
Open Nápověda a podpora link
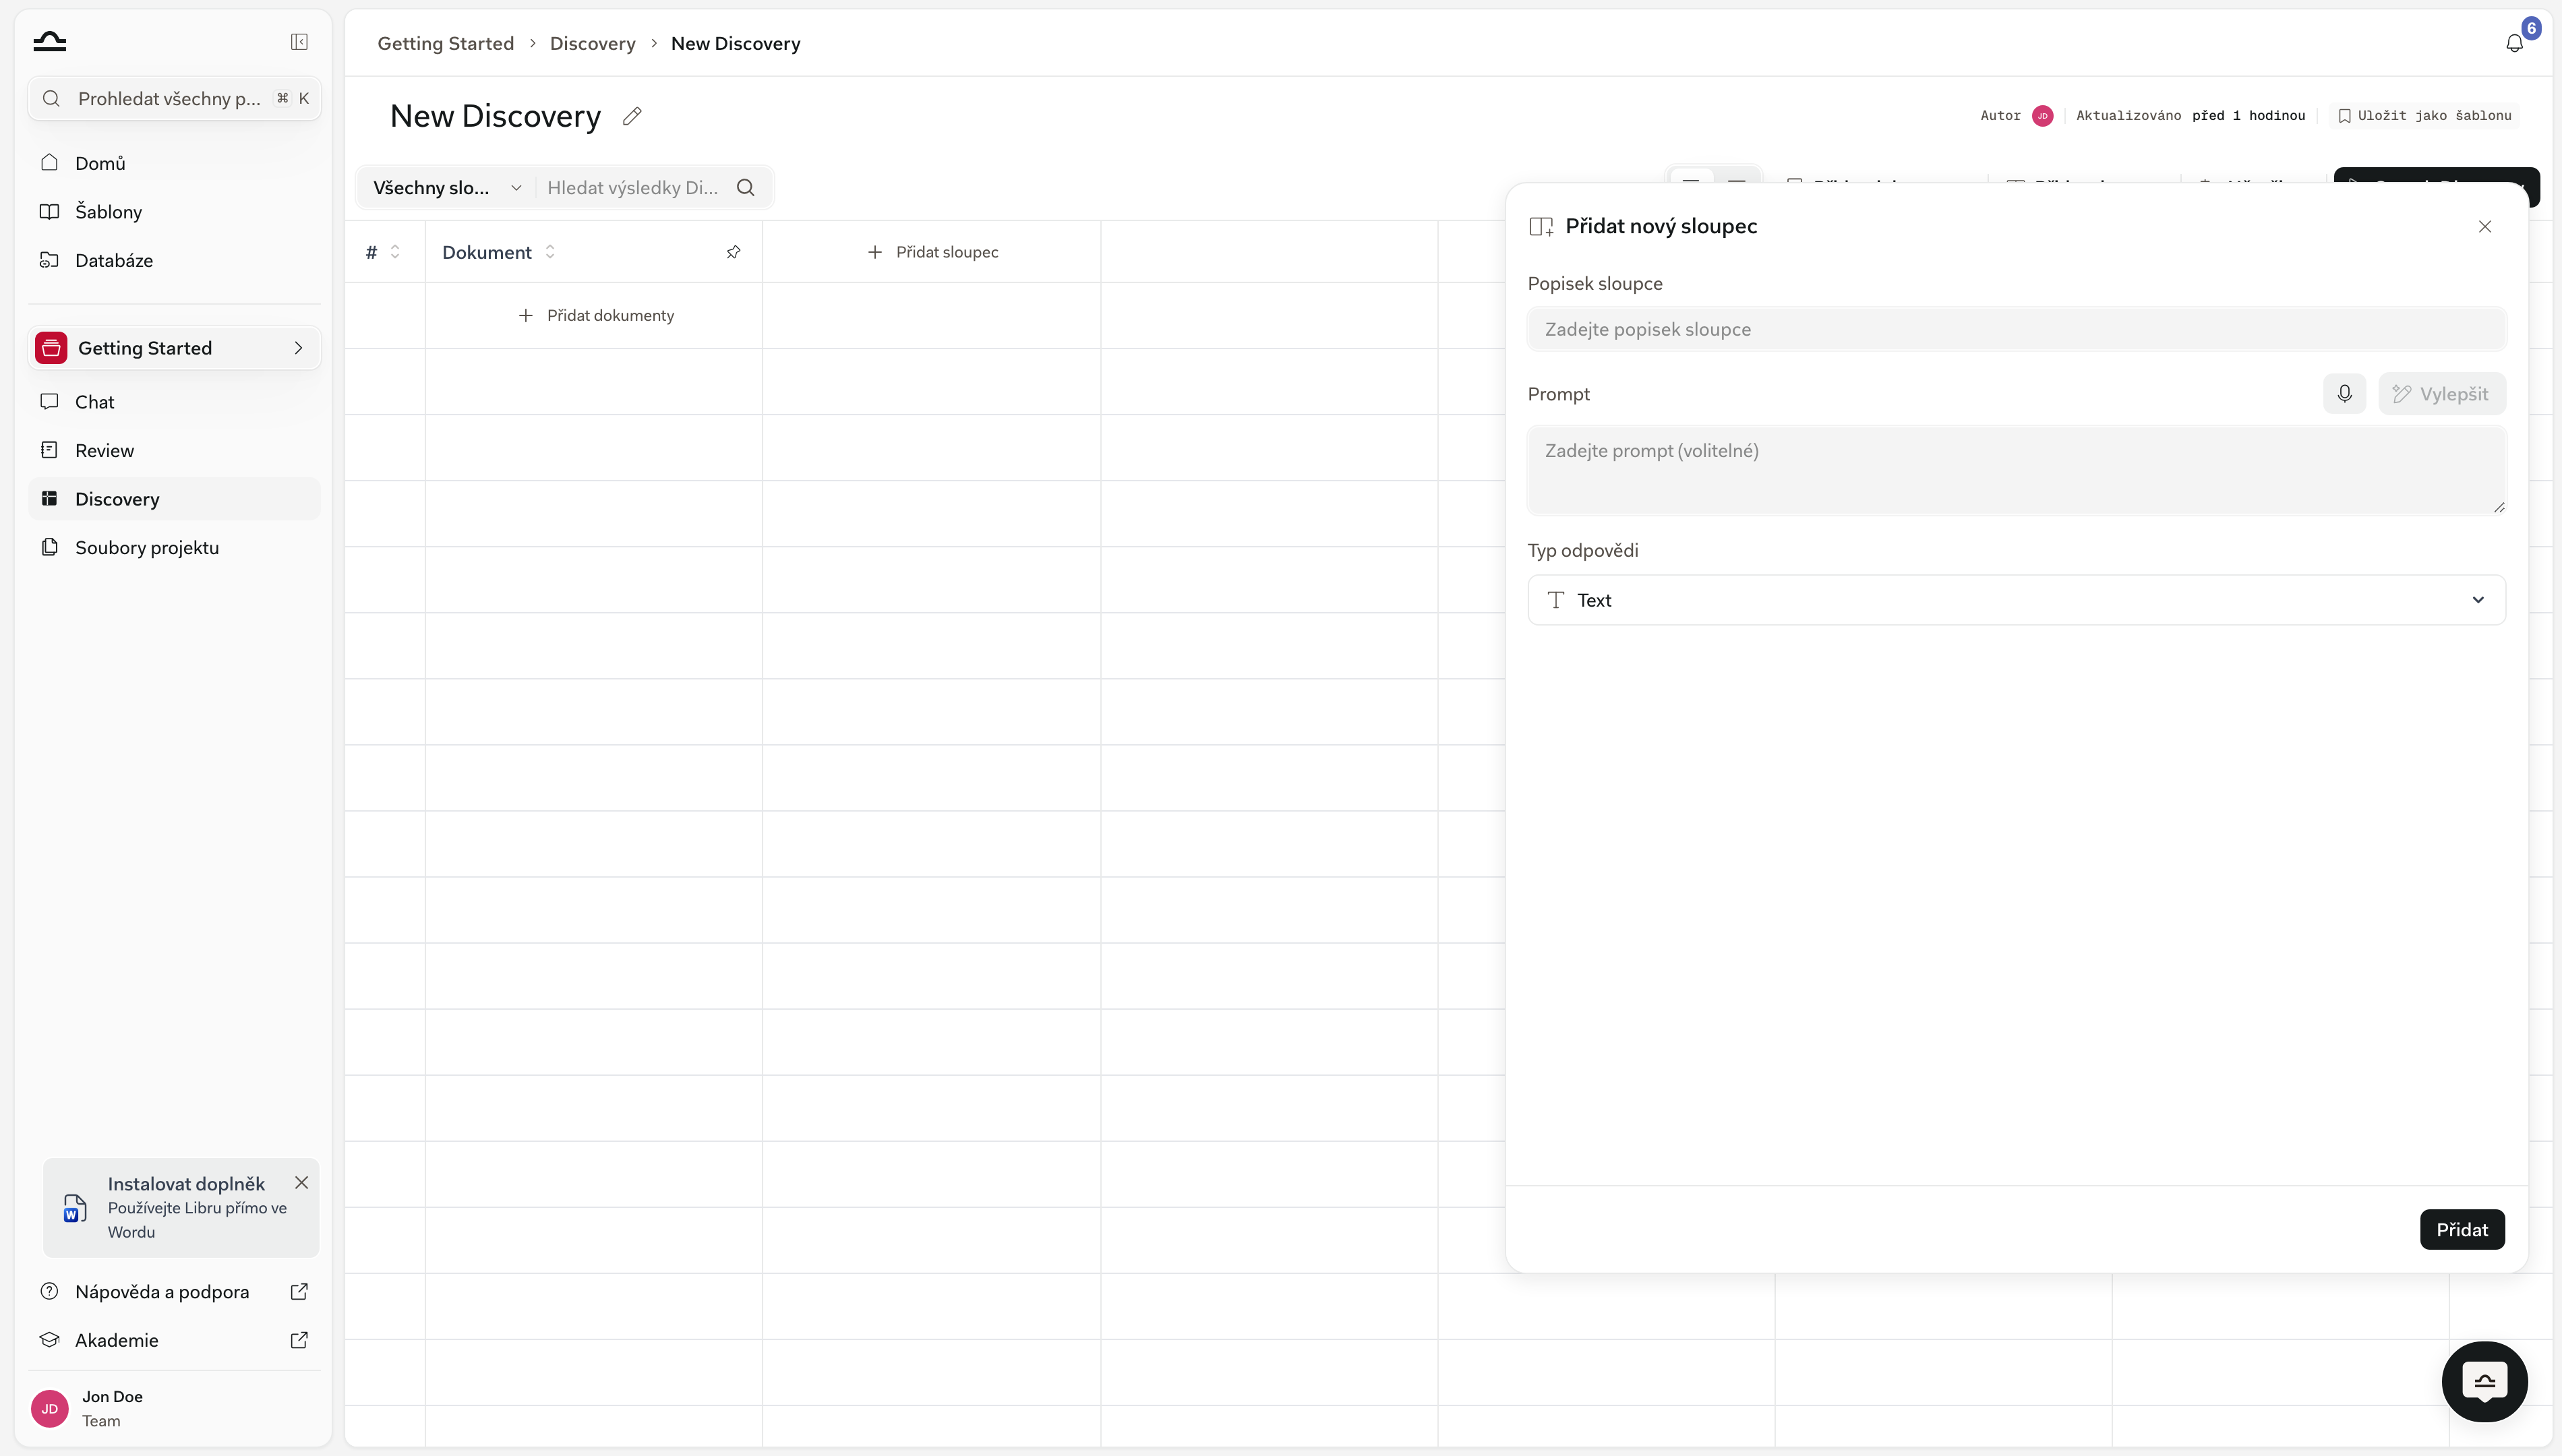174,1291
